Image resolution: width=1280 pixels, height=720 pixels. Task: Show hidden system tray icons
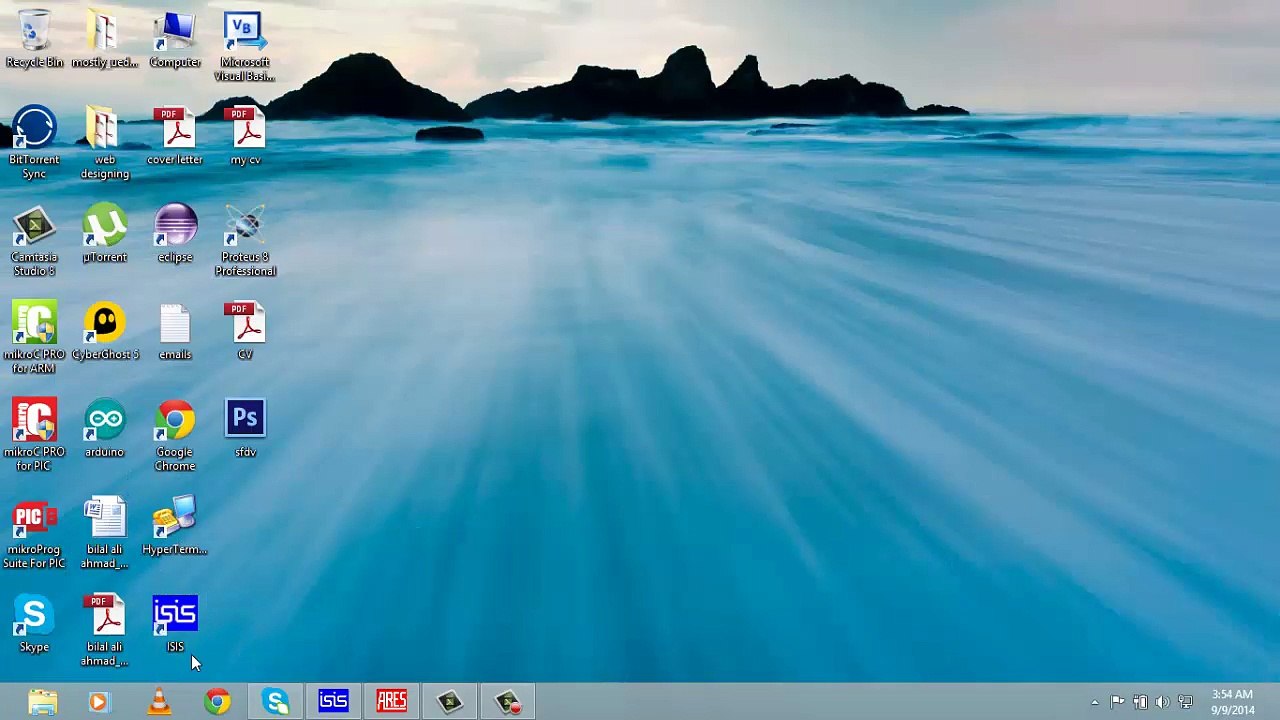pos(1095,702)
